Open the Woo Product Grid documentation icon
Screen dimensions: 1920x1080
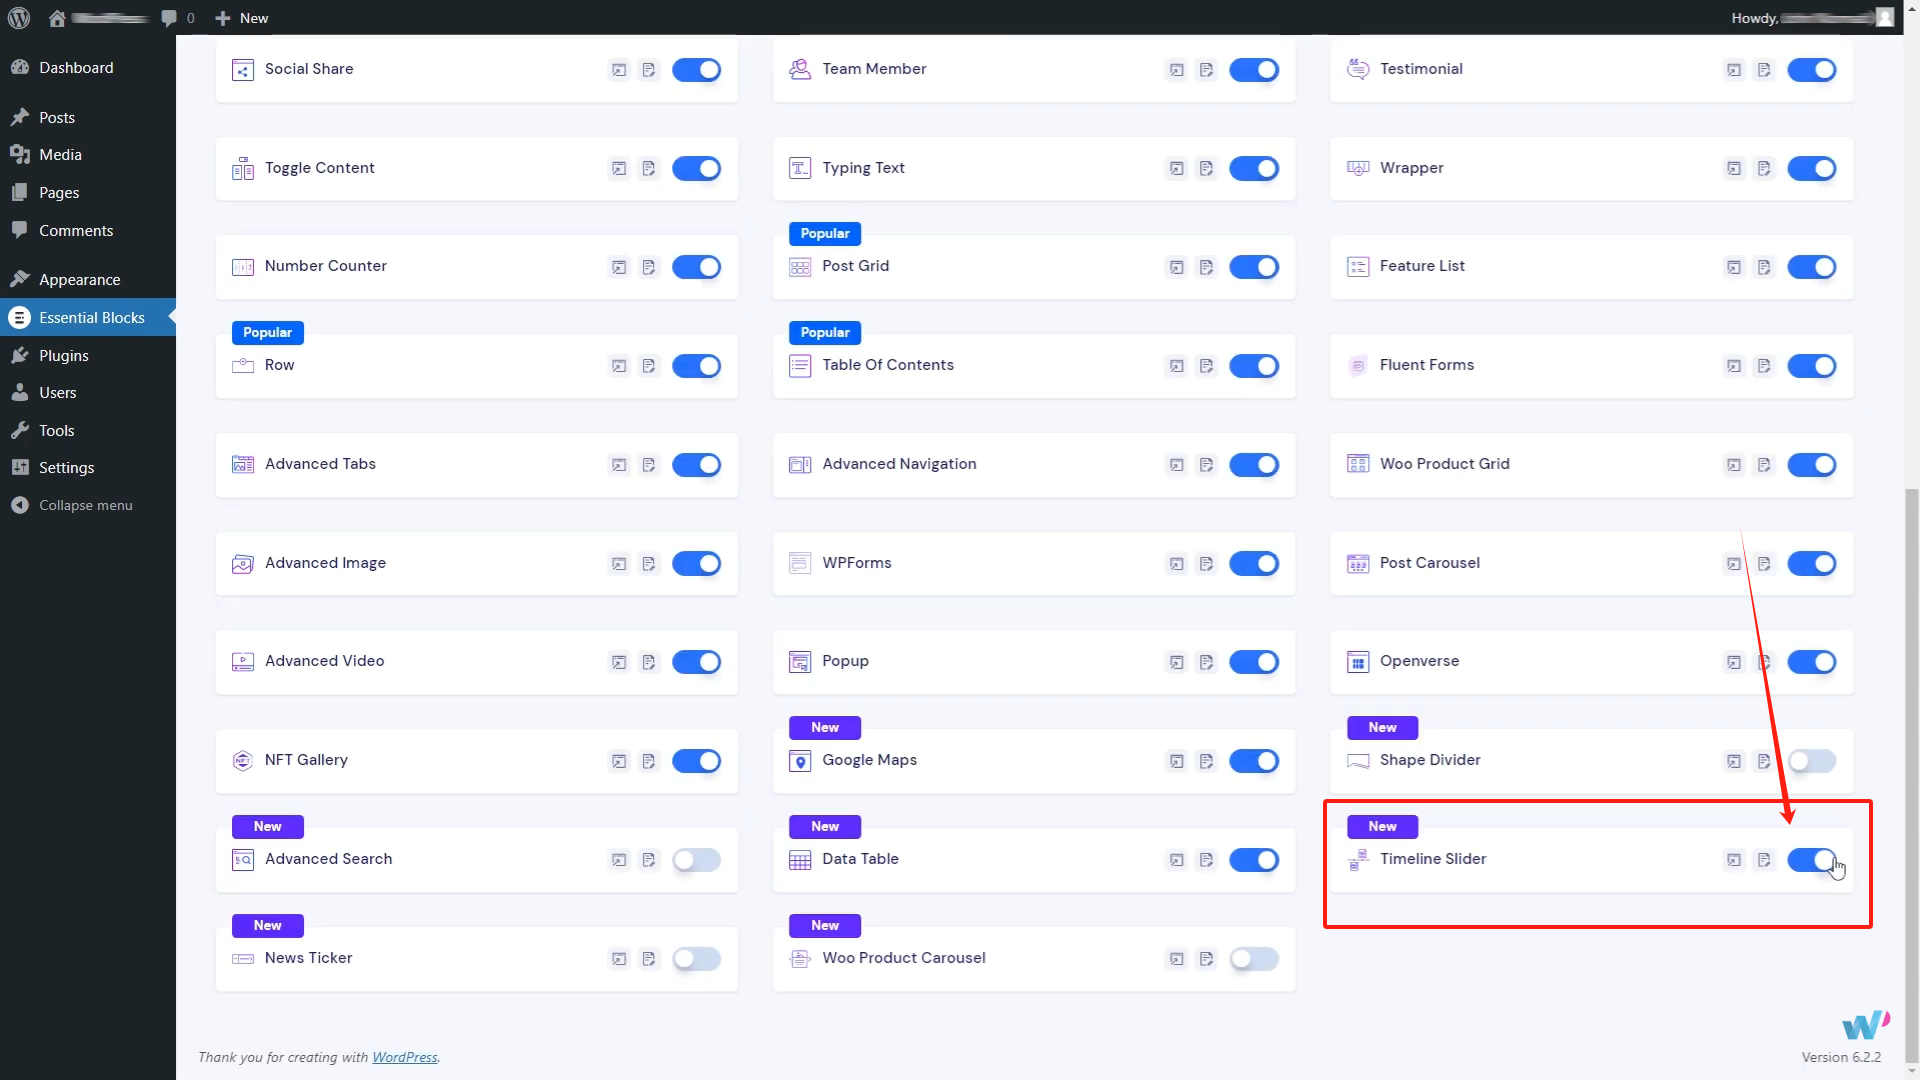1764,465
